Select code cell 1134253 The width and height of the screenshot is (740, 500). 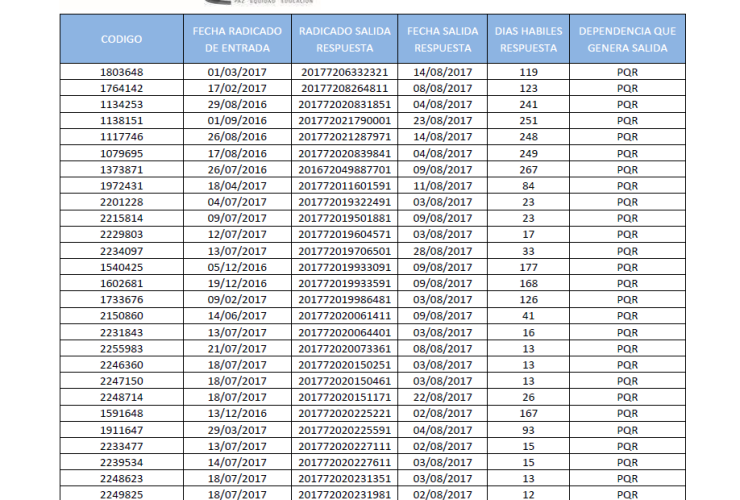point(121,104)
